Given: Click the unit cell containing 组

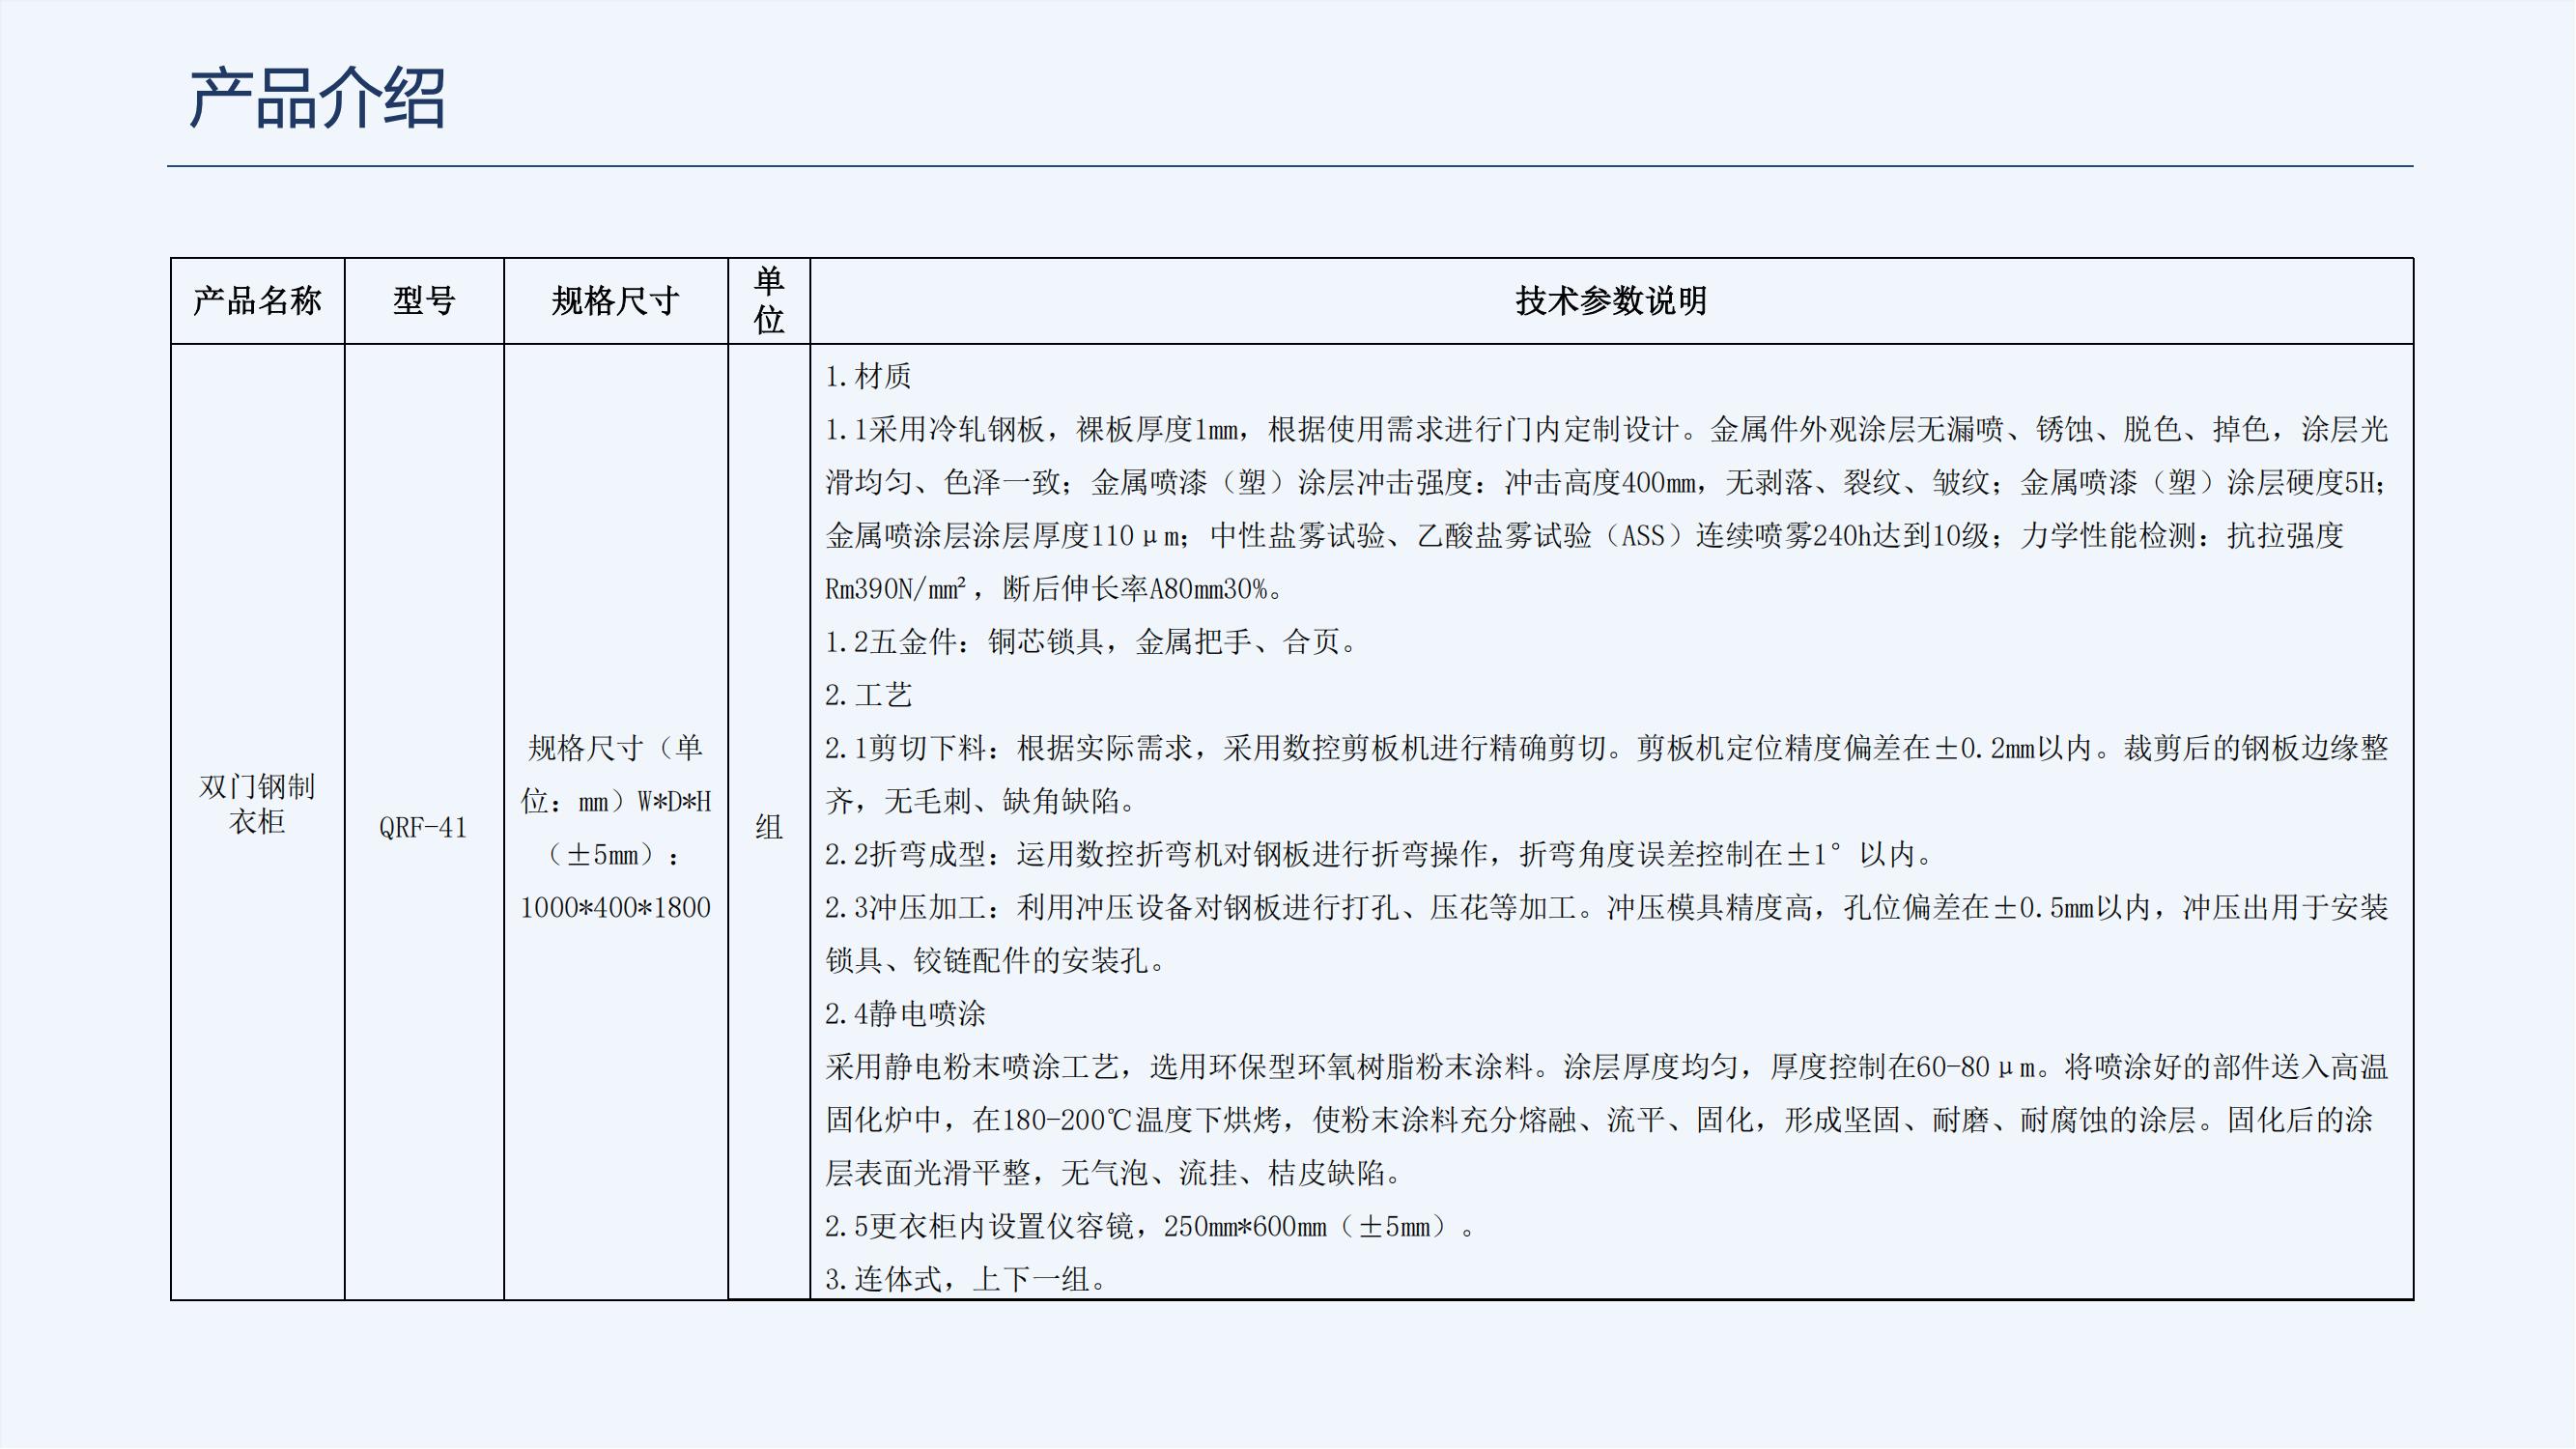Looking at the screenshot, I should click(768, 828).
